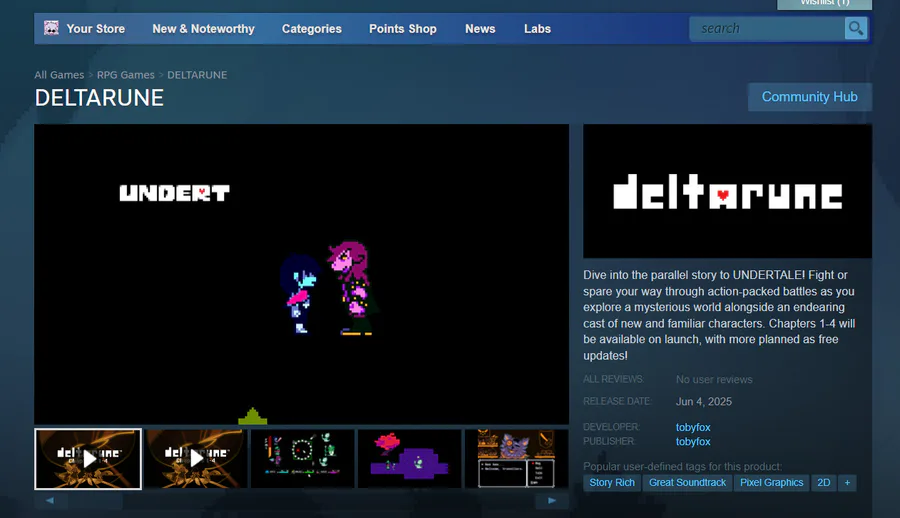Play the first Deltarune trailer thumbnail
Image resolution: width=900 pixels, height=518 pixels.
point(88,459)
